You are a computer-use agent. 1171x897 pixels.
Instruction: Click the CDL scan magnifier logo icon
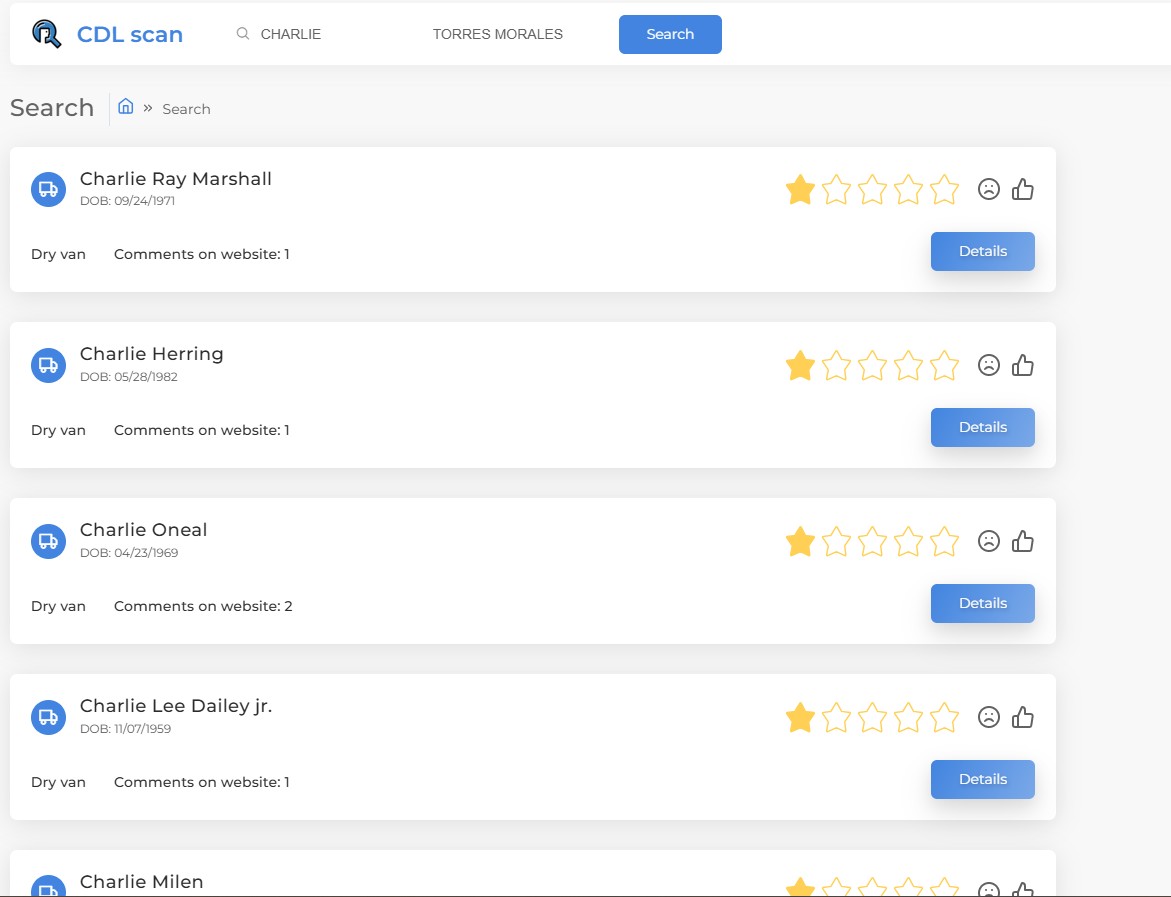46,34
